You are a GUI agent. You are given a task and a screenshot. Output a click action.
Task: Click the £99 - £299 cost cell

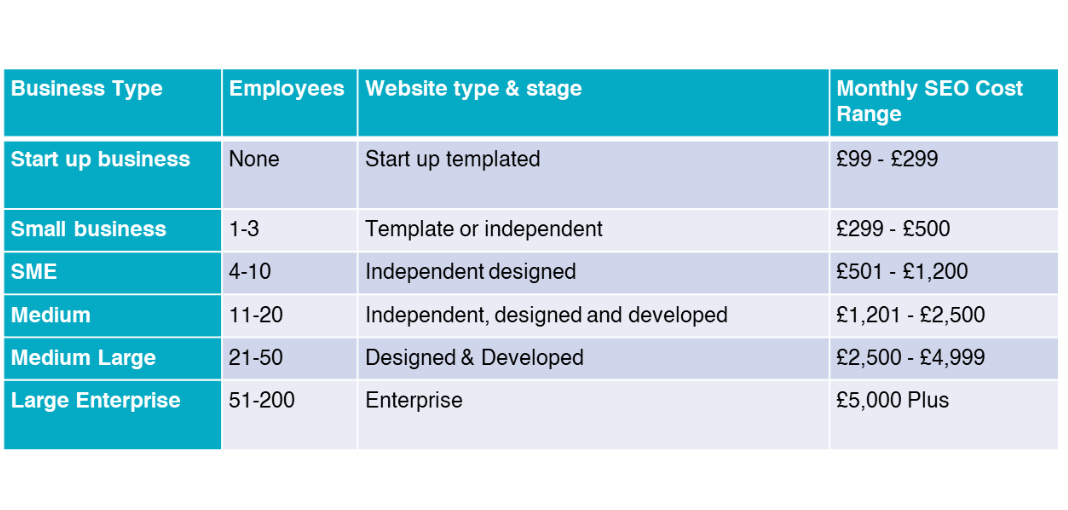(x=887, y=159)
